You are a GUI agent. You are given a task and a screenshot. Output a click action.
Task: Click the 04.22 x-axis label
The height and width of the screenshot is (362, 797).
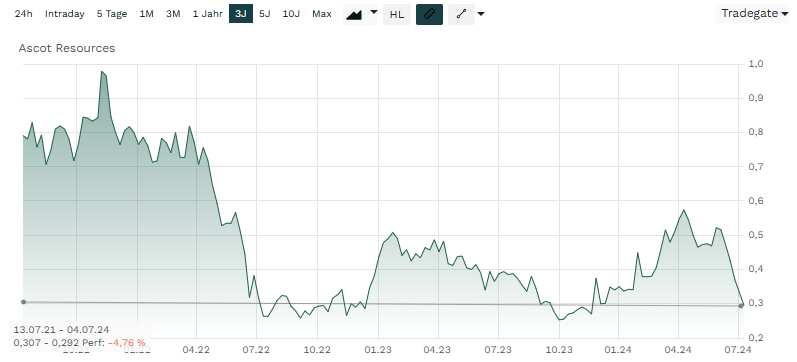196,350
